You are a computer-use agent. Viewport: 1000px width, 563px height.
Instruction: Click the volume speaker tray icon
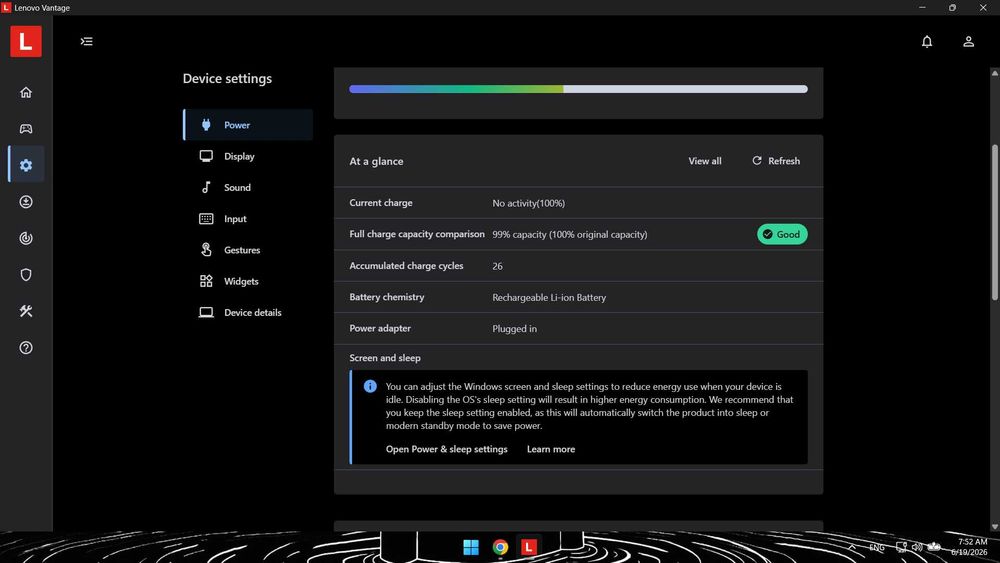pyautogui.click(x=917, y=547)
